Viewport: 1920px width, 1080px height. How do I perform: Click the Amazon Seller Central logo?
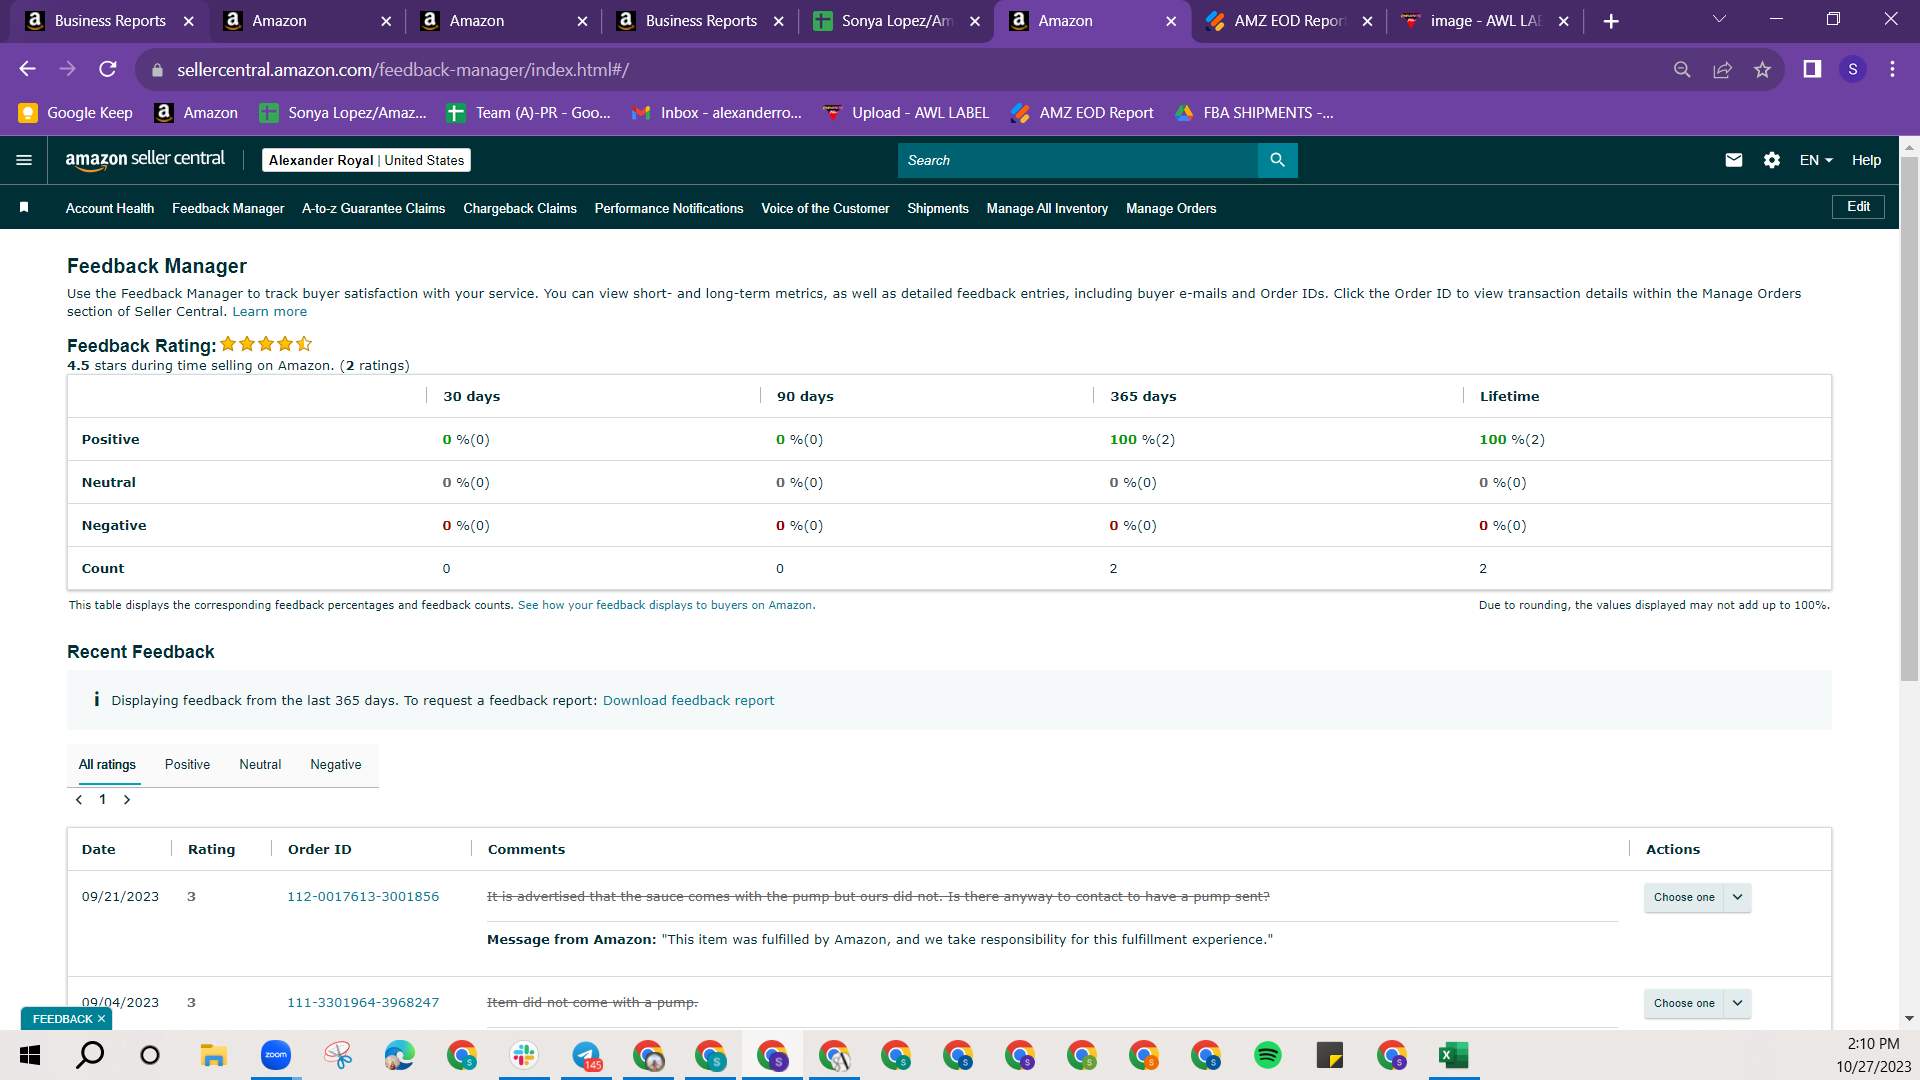(x=145, y=160)
